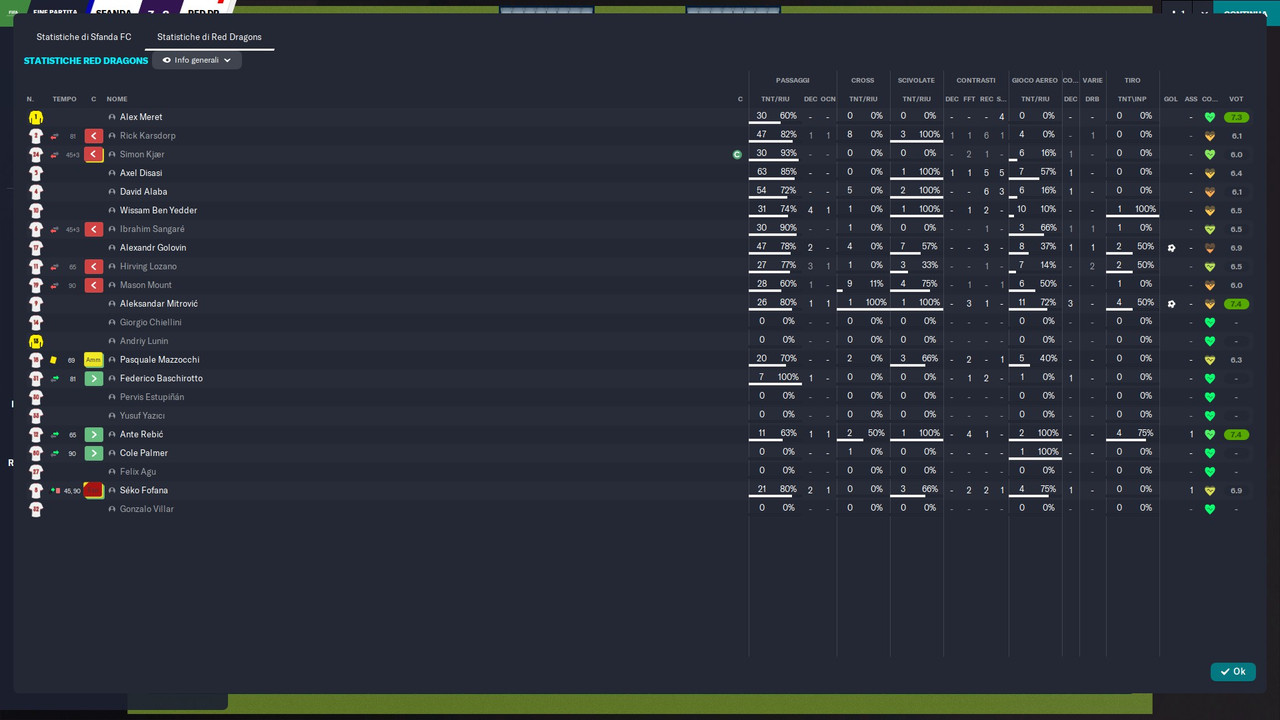The height and width of the screenshot is (720, 1280).
Task: Click the condition heart icon for Gonzalo Villar
Action: [x=1209, y=509]
